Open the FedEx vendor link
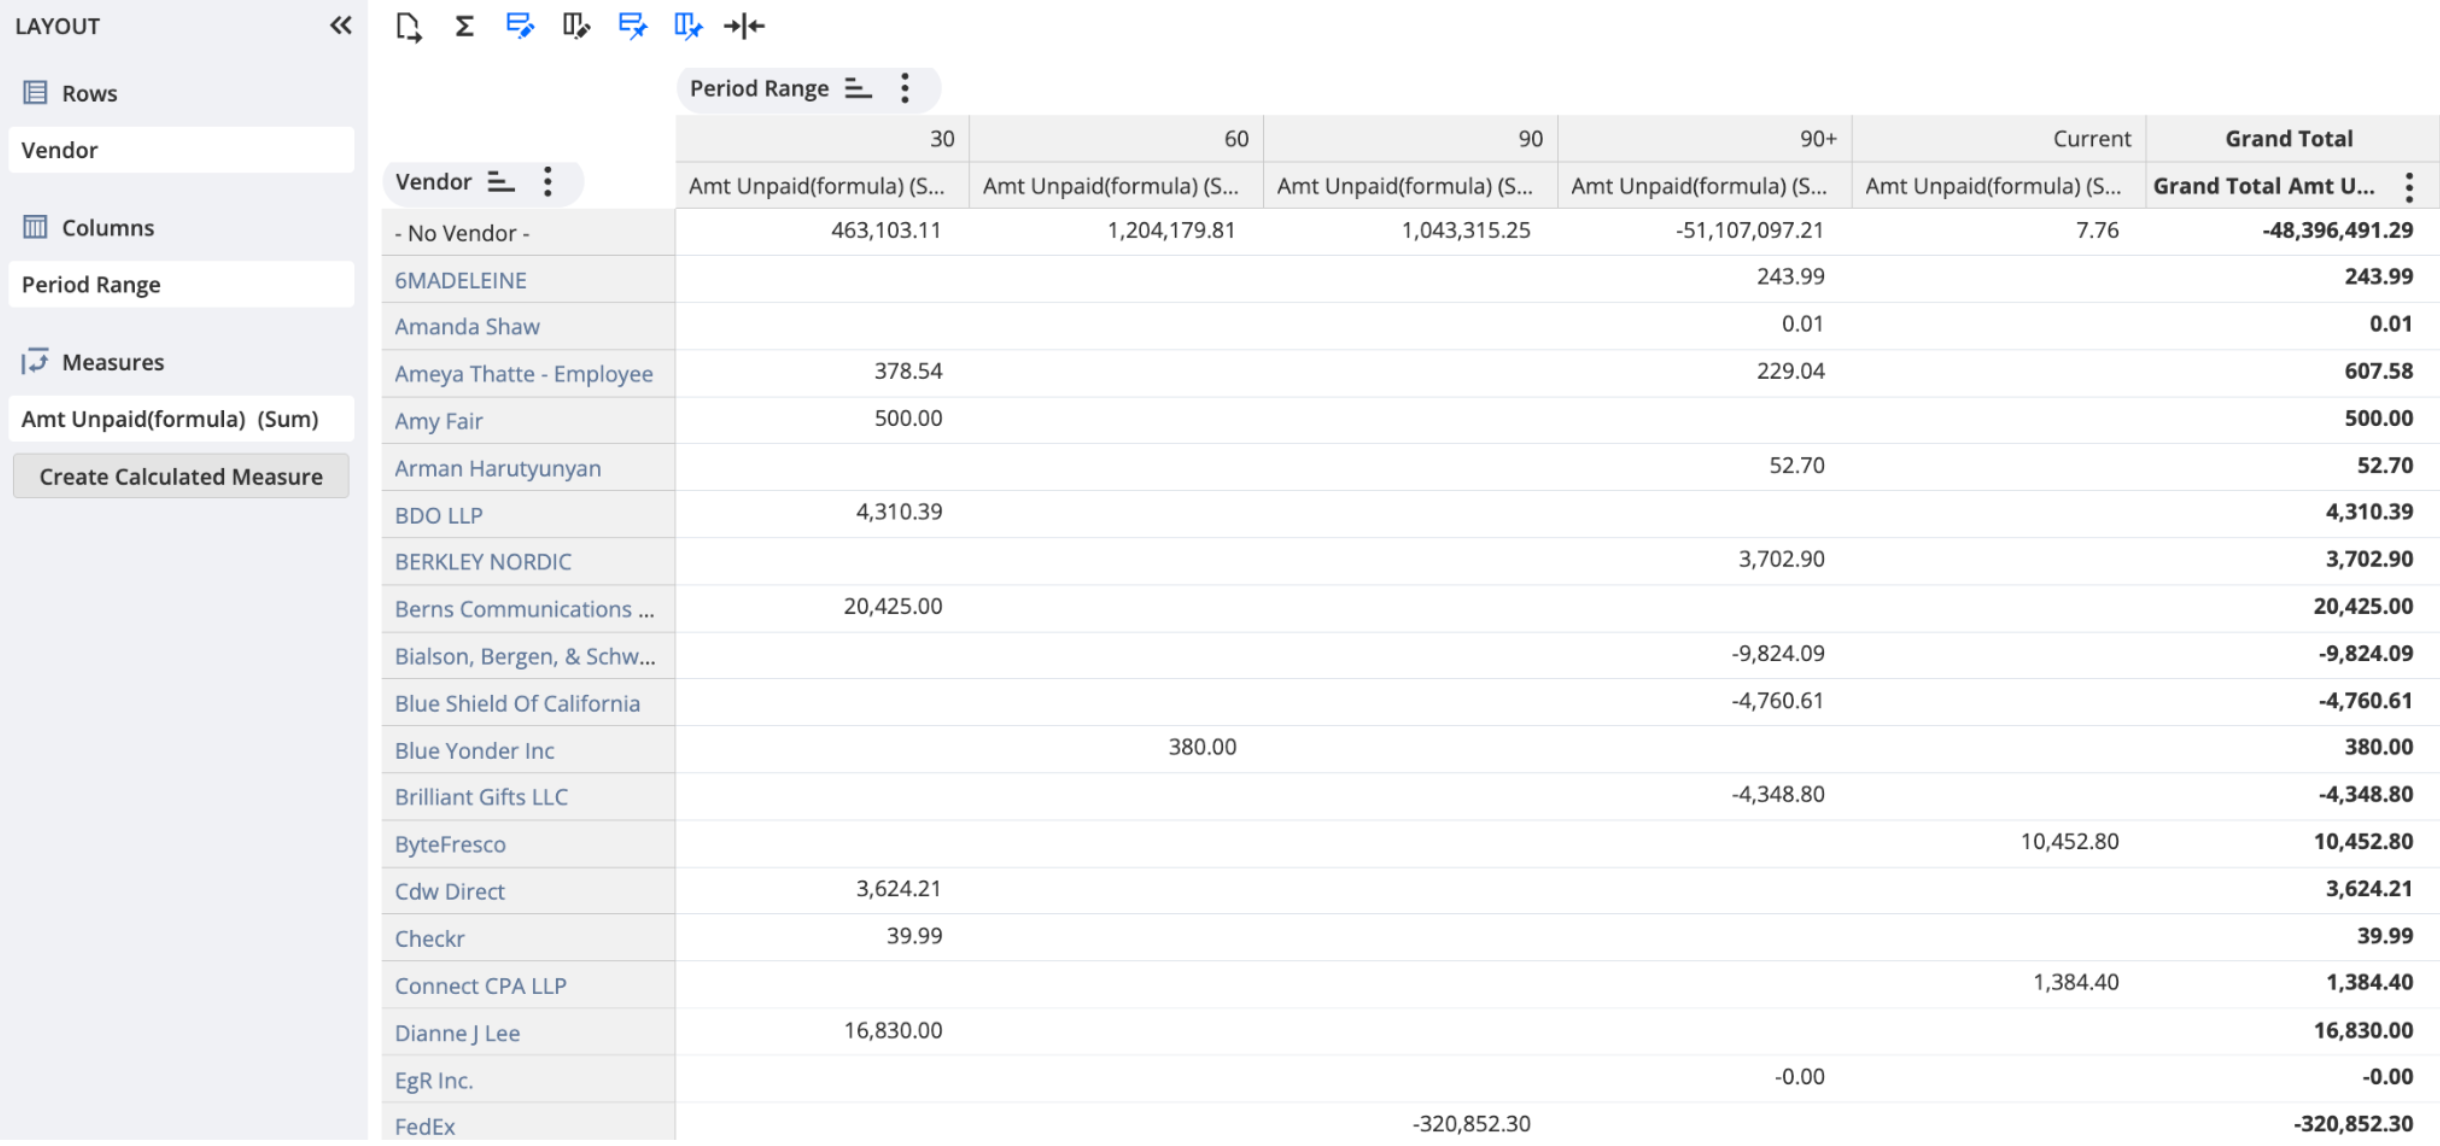2440x1146 pixels. 424,1127
